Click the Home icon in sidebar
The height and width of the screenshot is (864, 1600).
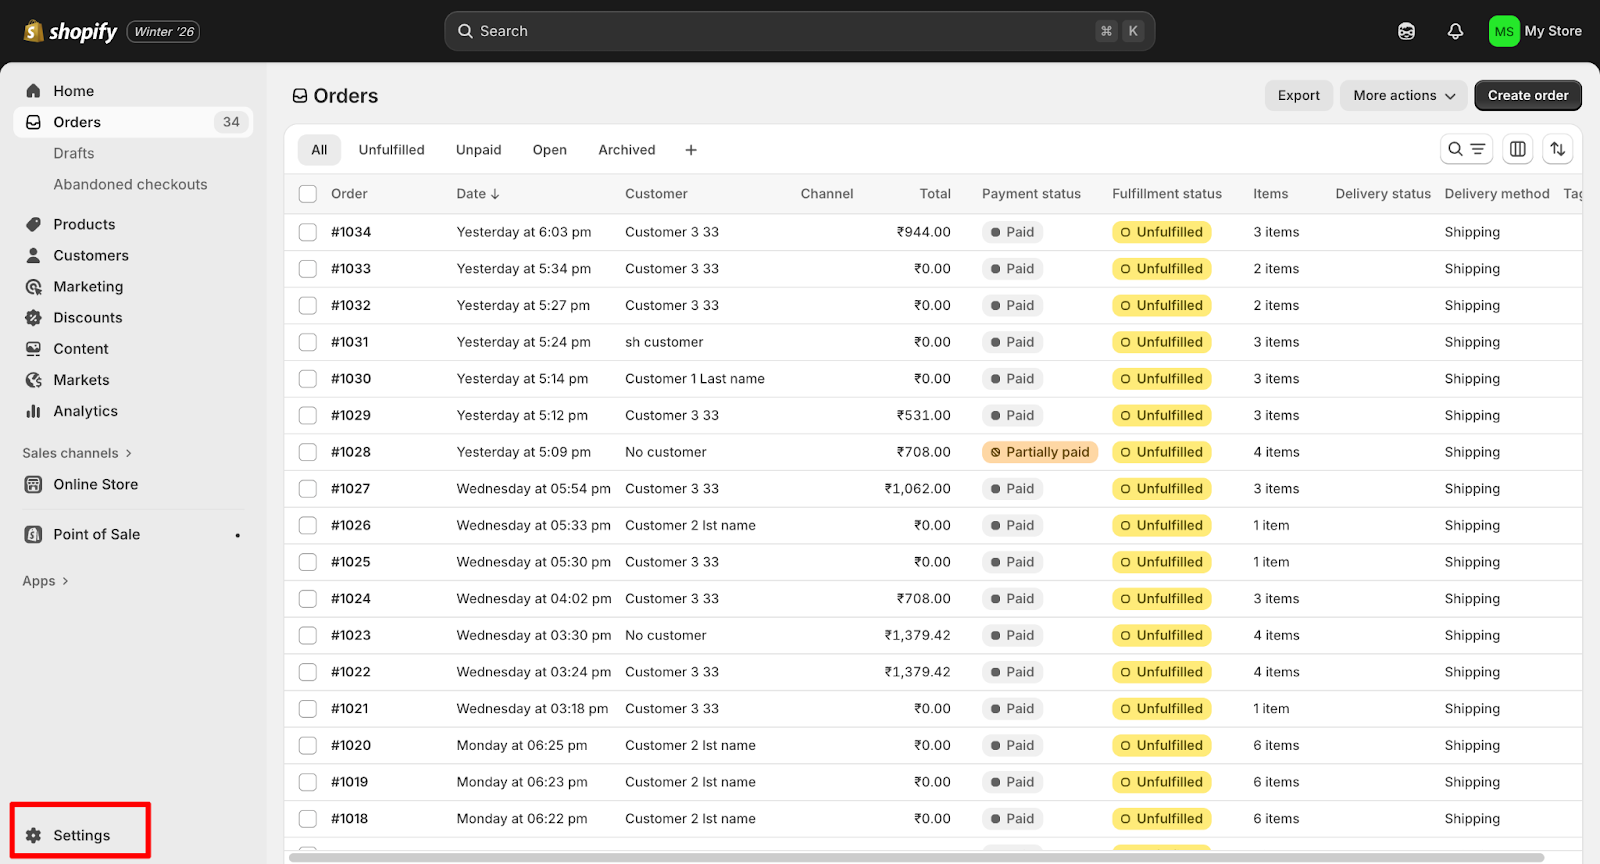(x=33, y=91)
